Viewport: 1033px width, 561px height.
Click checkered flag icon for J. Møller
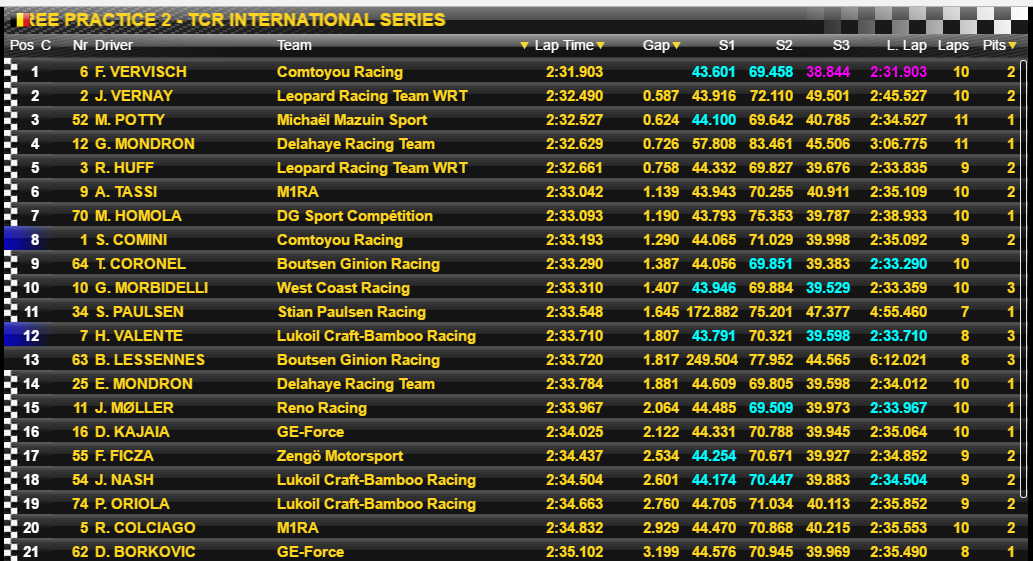[x=11, y=408]
